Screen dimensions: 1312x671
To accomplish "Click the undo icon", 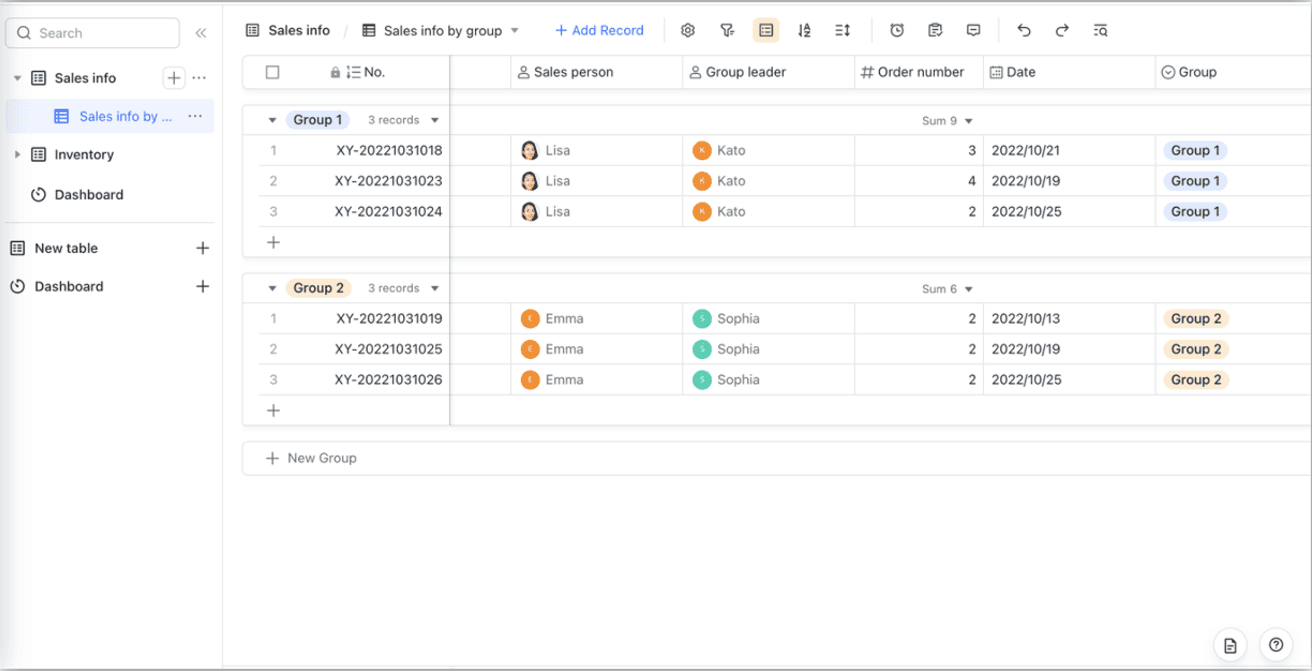I will (x=1023, y=30).
